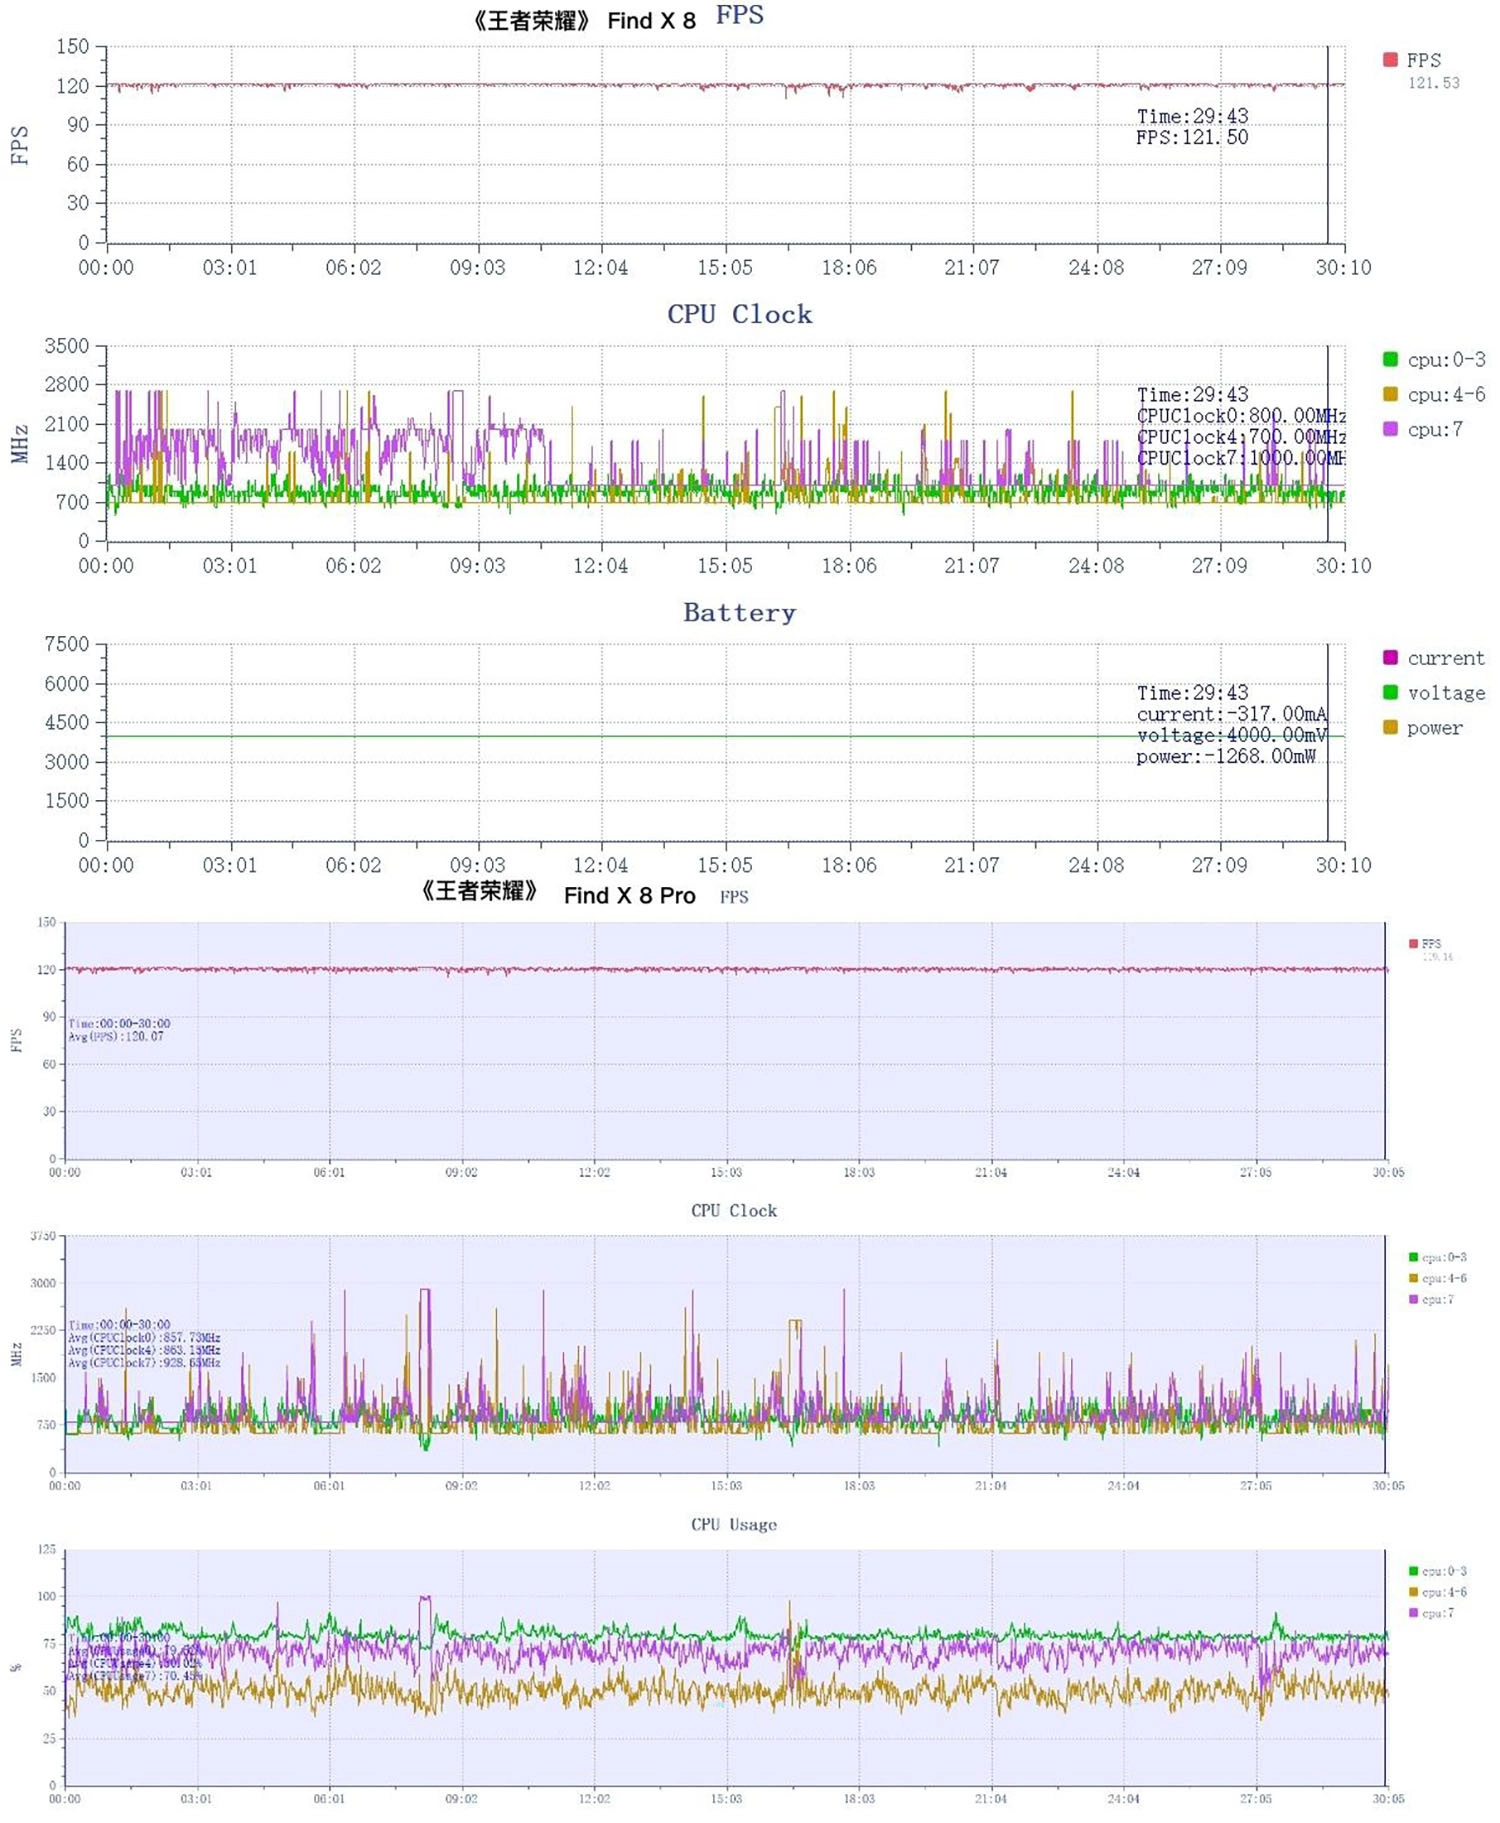Screen dimensions: 1500x1823
Task: Select the power legend entry in Battery chart
Action: pos(1423,728)
